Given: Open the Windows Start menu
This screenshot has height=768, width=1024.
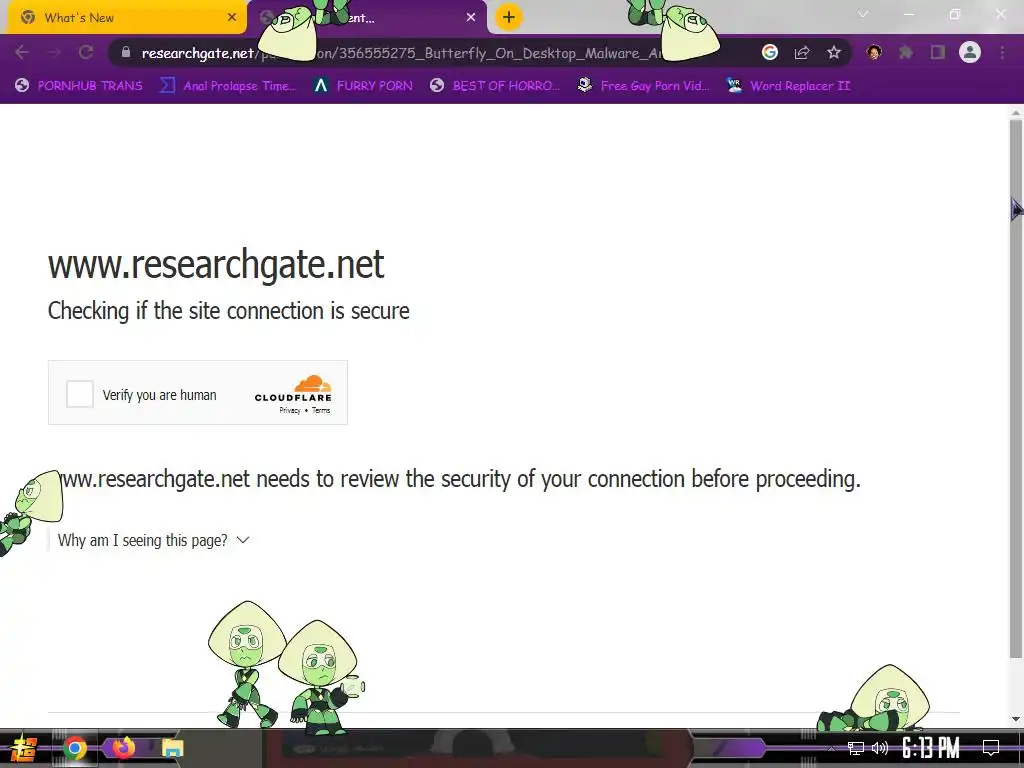Looking at the screenshot, I should [x=24, y=748].
